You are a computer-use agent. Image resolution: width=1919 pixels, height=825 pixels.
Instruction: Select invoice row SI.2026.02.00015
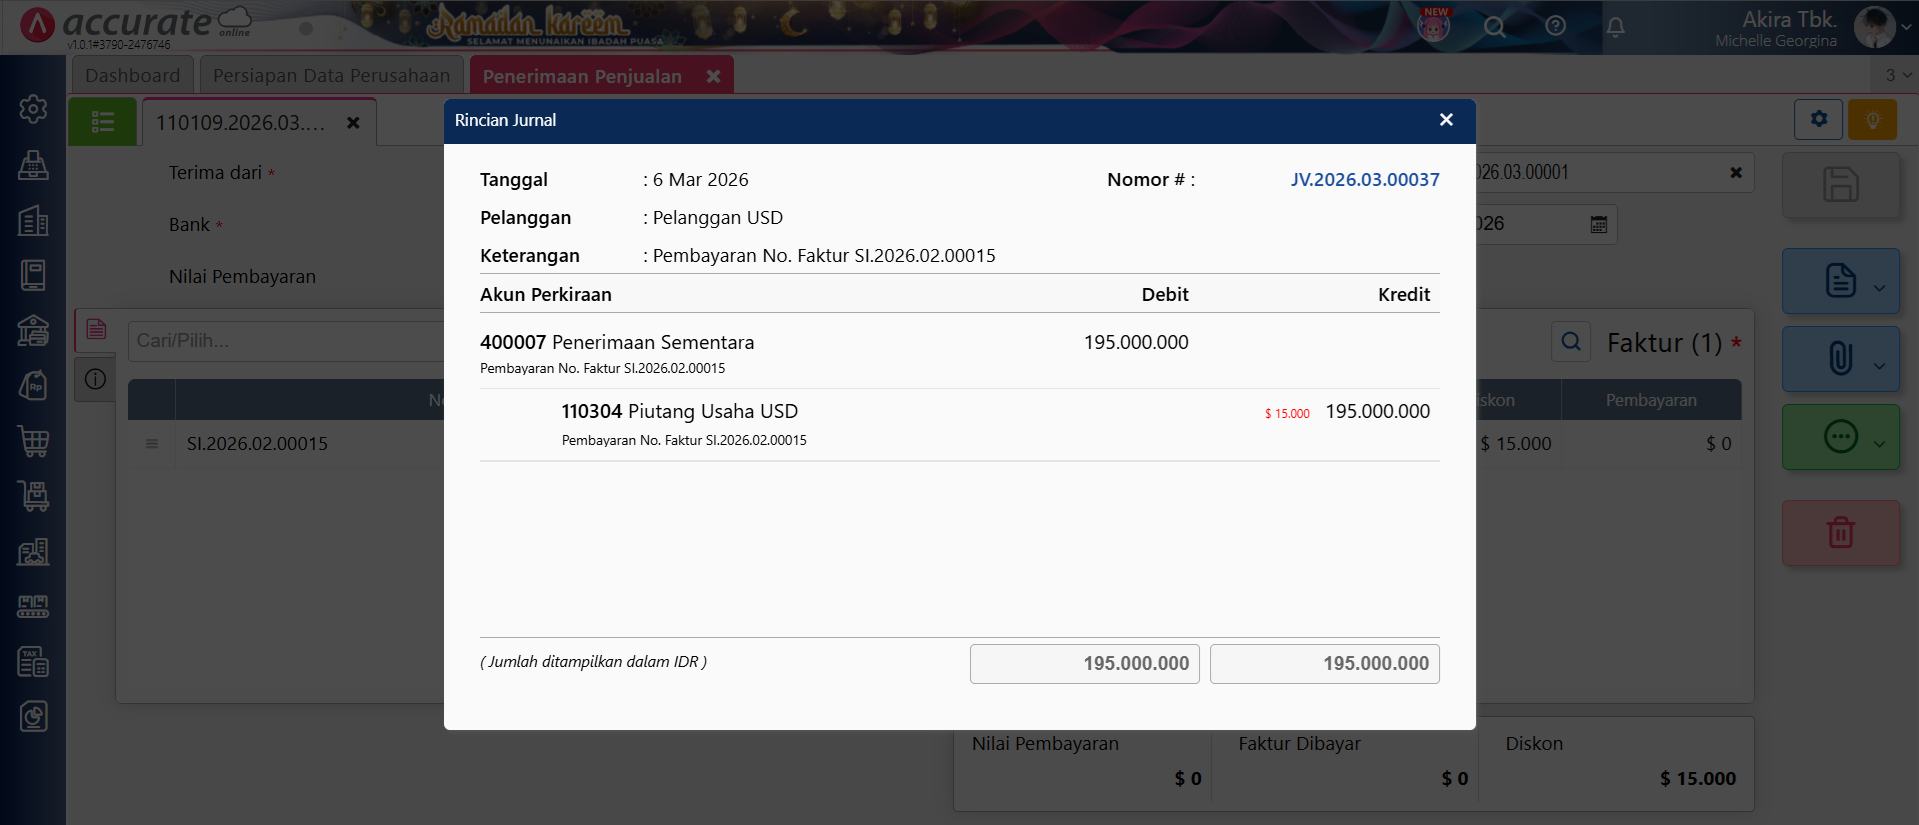pyautogui.click(x=257, y=444)
